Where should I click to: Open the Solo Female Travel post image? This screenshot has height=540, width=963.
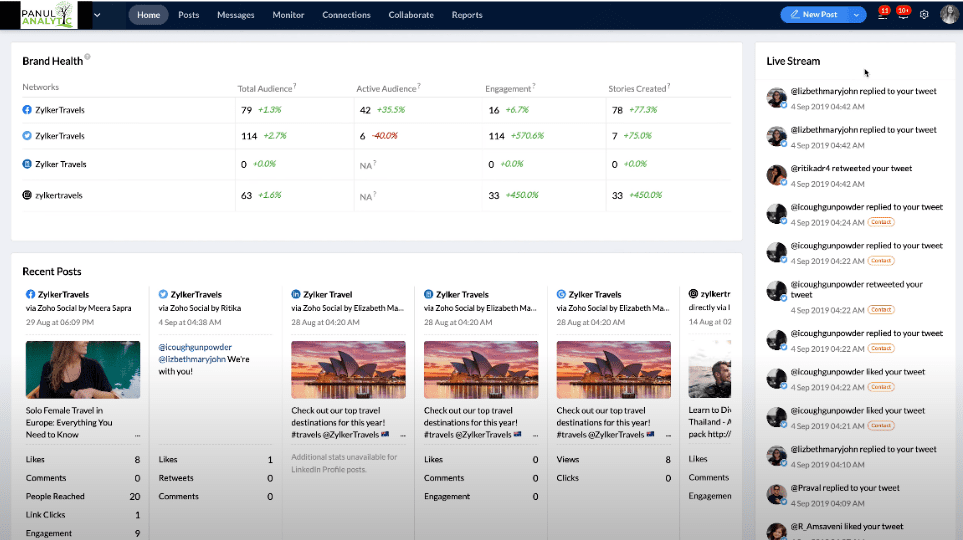83,370
